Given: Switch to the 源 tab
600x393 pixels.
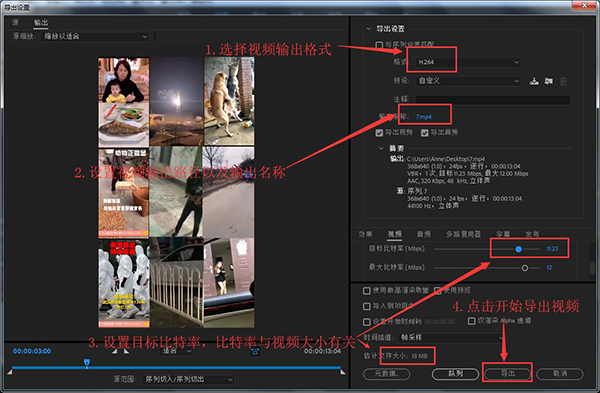Looking at the screenshot, I should (15, 22).
